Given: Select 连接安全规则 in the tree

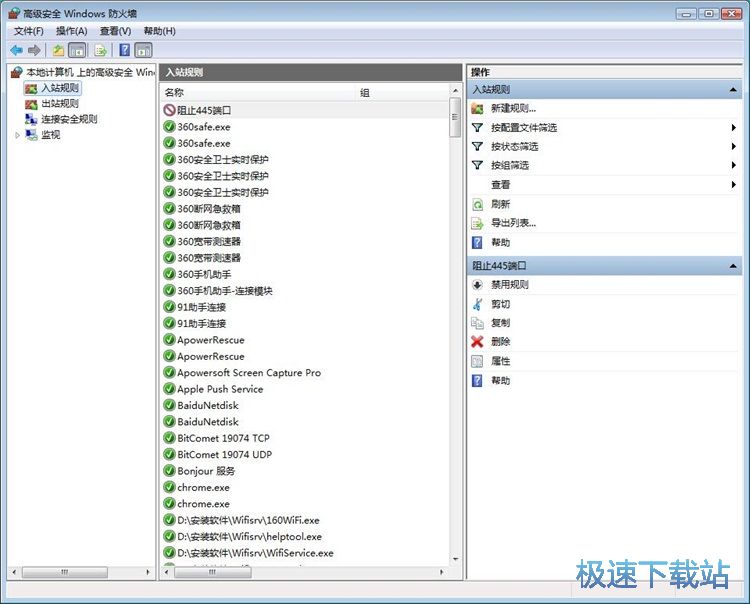Looking at the screenshot, I should (69, 119).
